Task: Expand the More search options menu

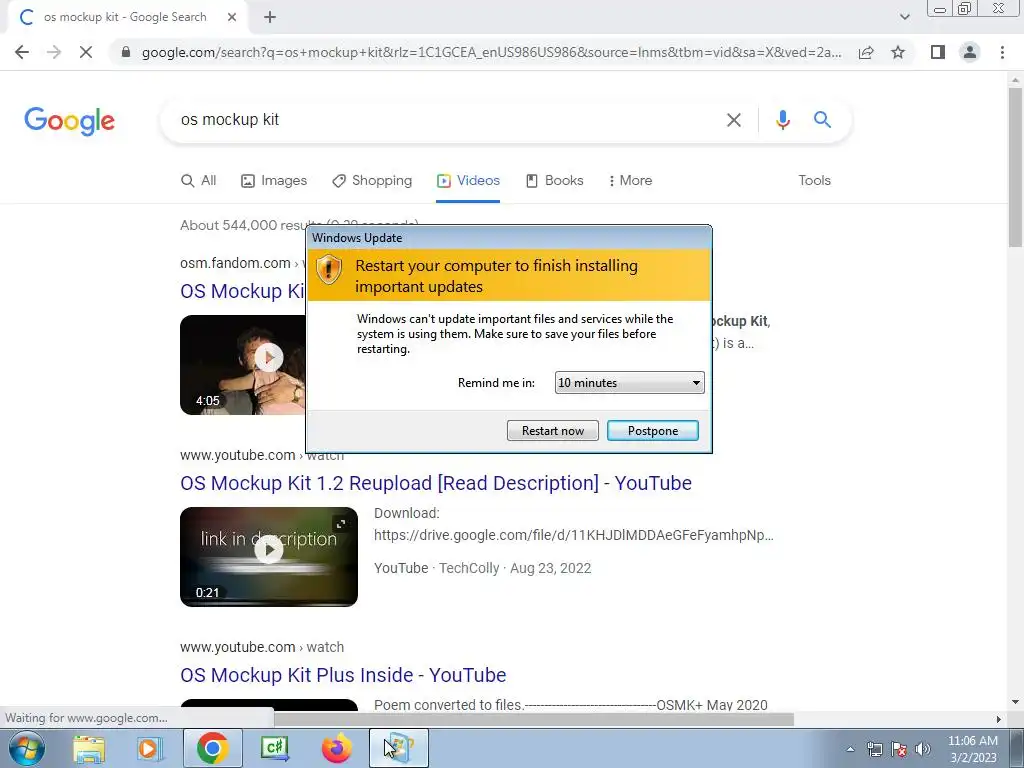Action: click(630, 181)
